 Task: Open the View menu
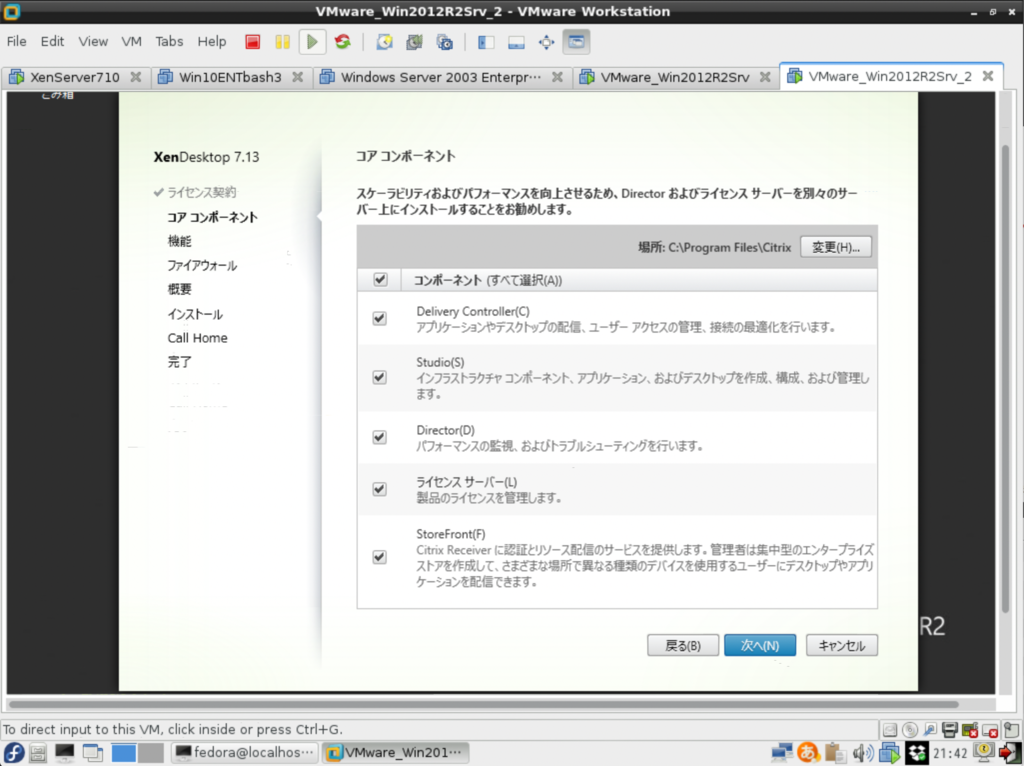click(93, 41)
